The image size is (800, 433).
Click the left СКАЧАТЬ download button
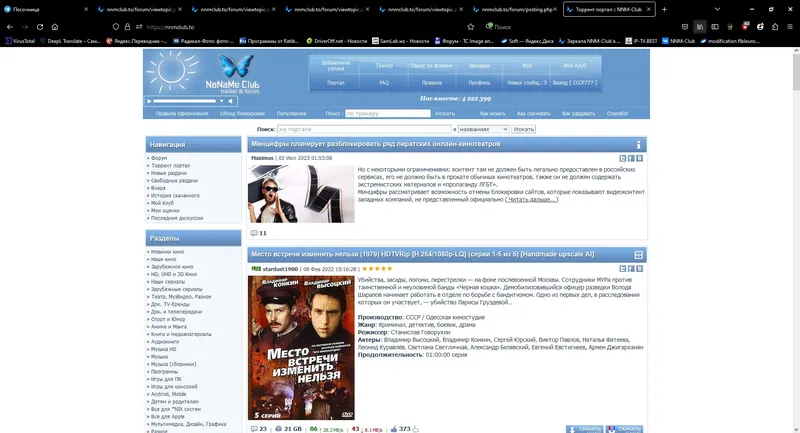click(584, 429)
